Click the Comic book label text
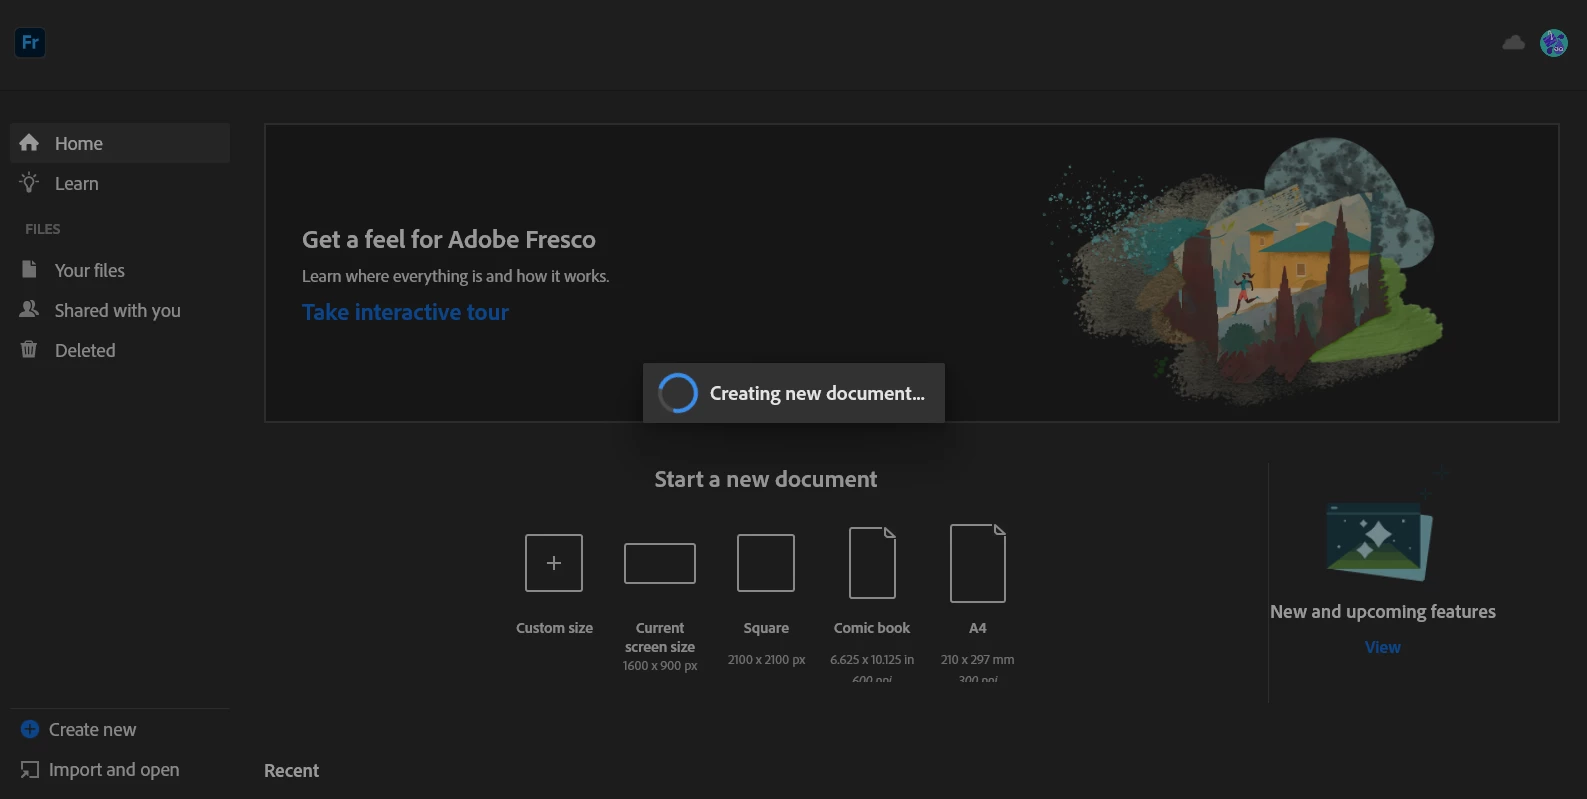This screenshot has height=799, width=1587. (872, 628)
